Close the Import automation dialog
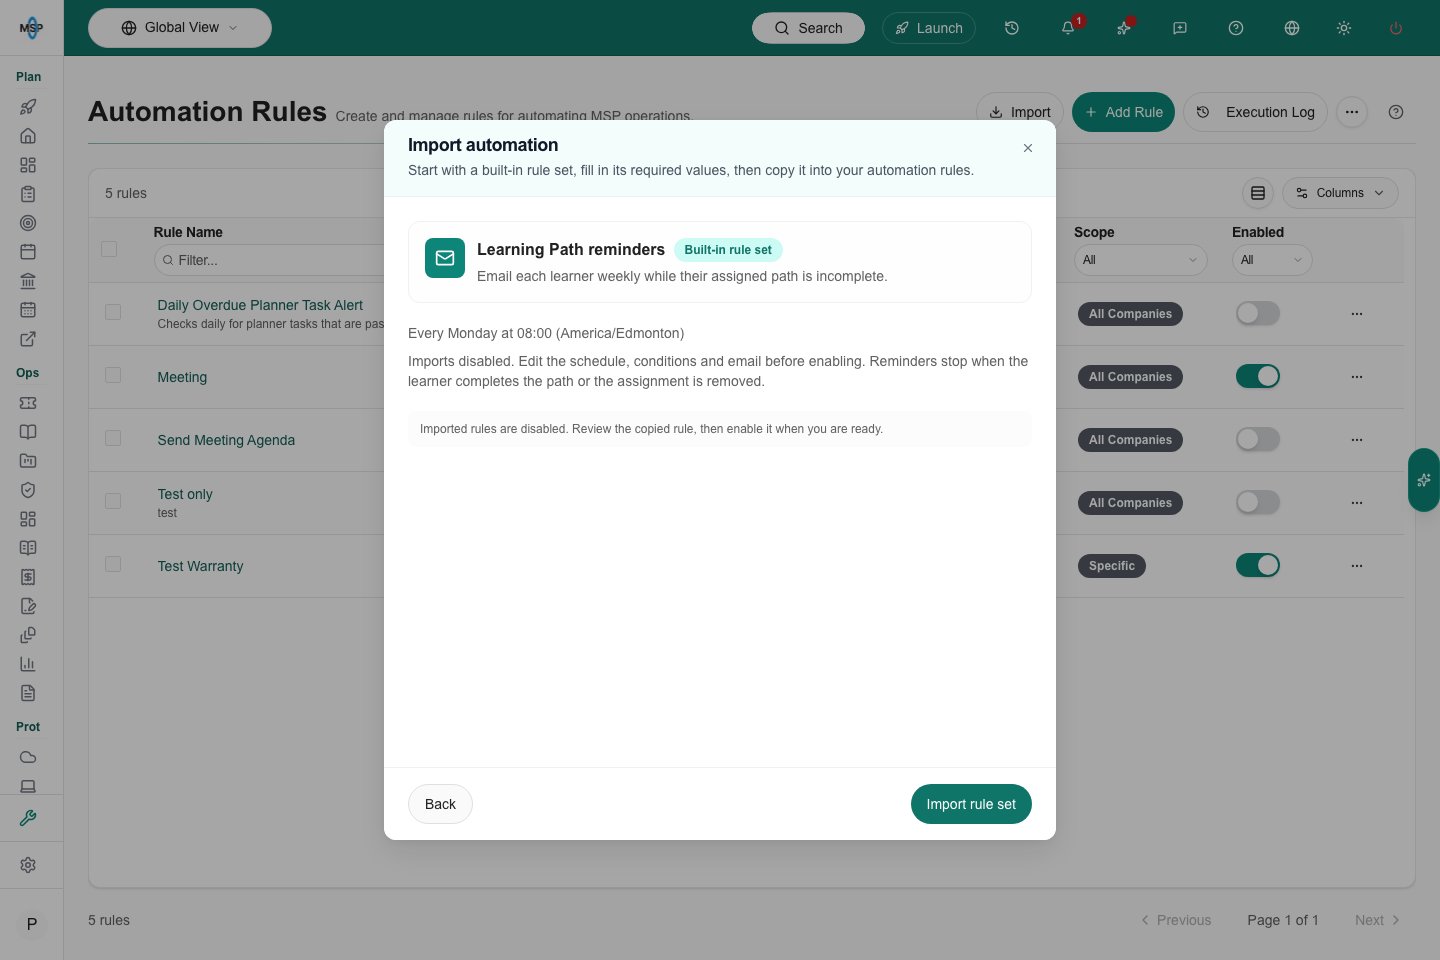This screenshot has height=960, width=1440. (1028, 148)
